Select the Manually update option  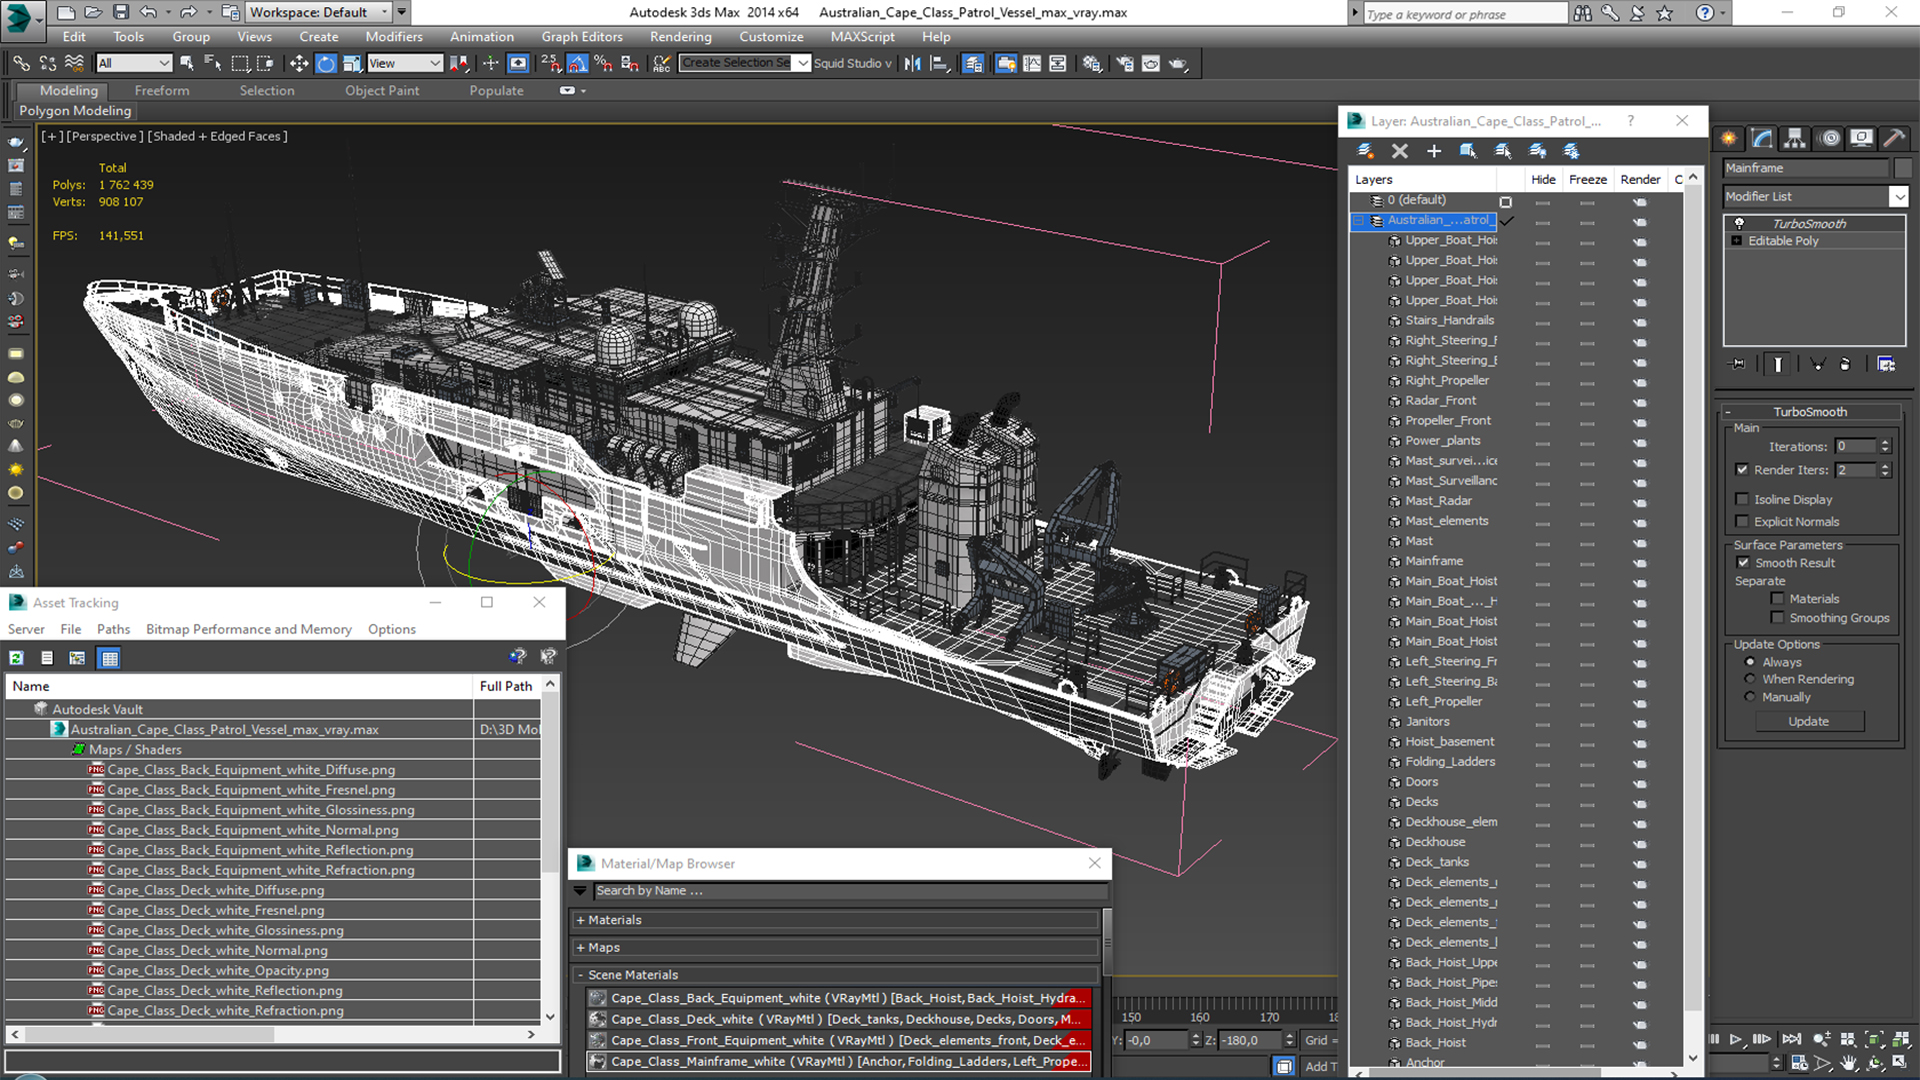pos(1750,697)
